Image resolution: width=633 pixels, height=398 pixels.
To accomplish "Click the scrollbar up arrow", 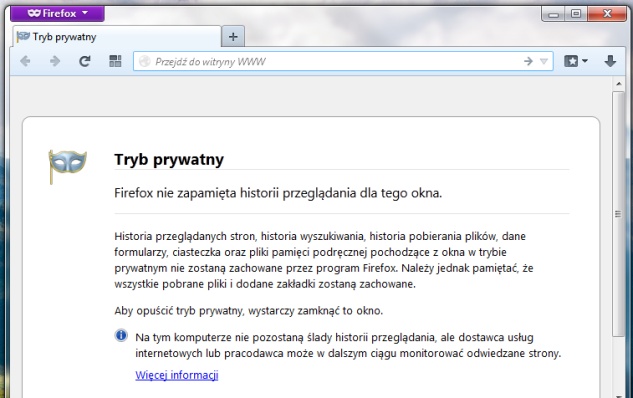I will point(618,84).
